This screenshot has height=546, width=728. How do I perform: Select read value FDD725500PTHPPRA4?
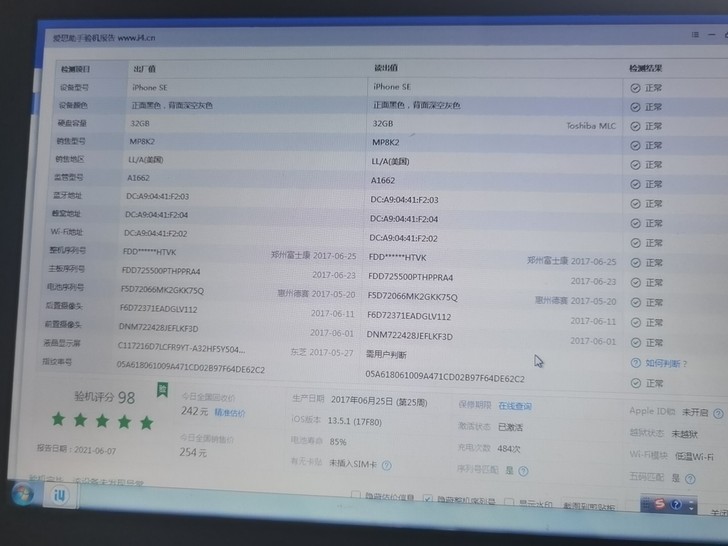click(410, 277)
